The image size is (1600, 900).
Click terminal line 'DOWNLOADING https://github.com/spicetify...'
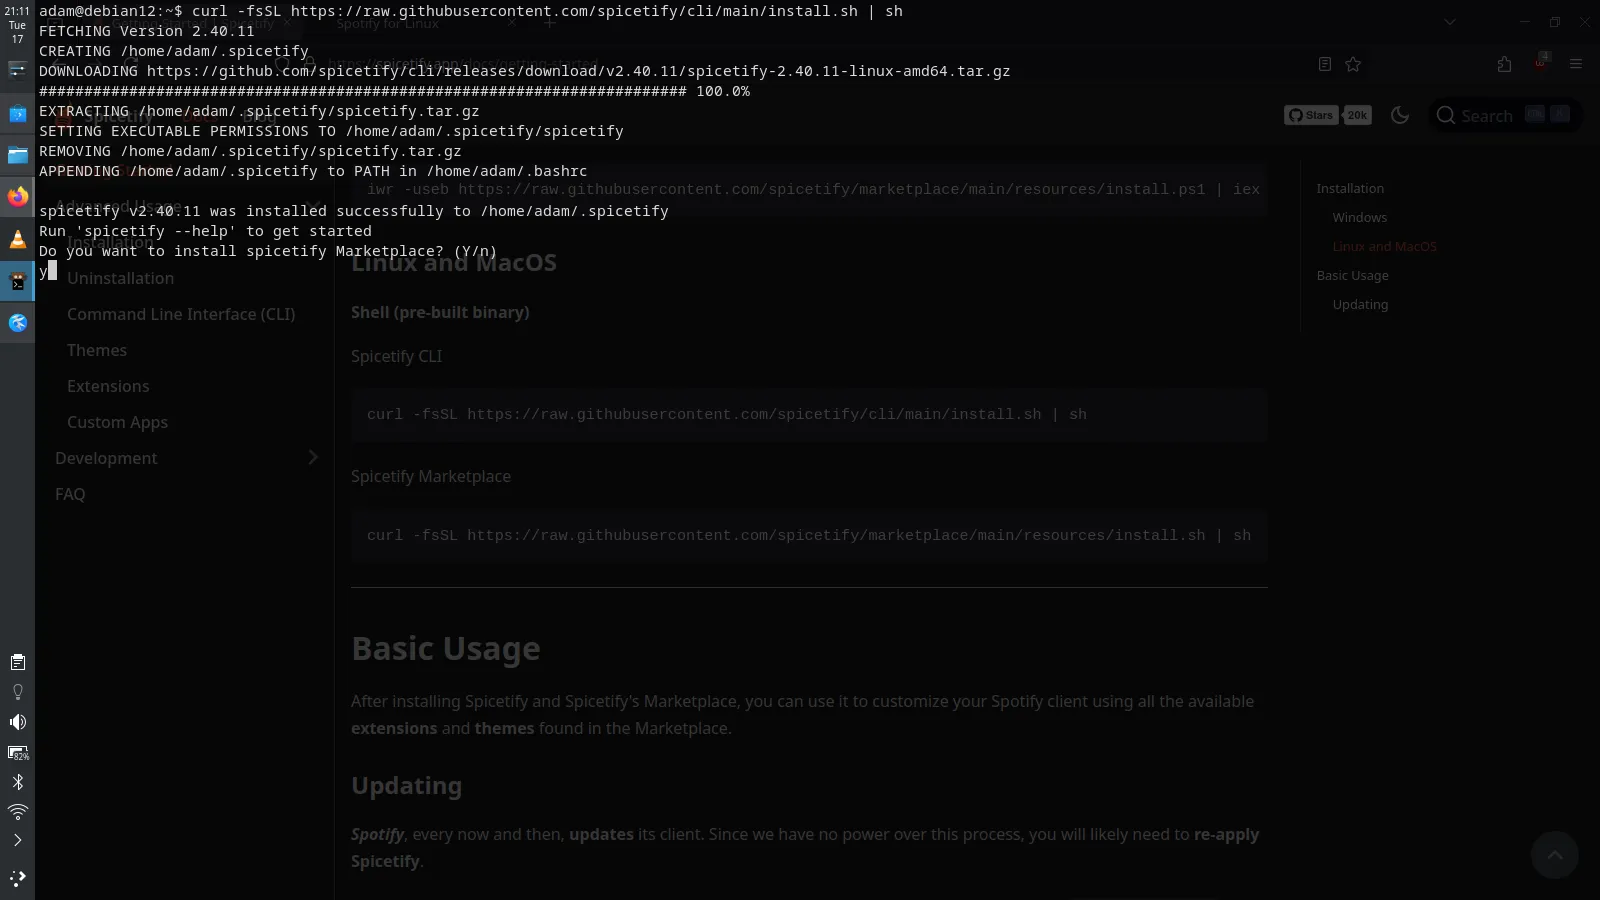click(524, 71)
